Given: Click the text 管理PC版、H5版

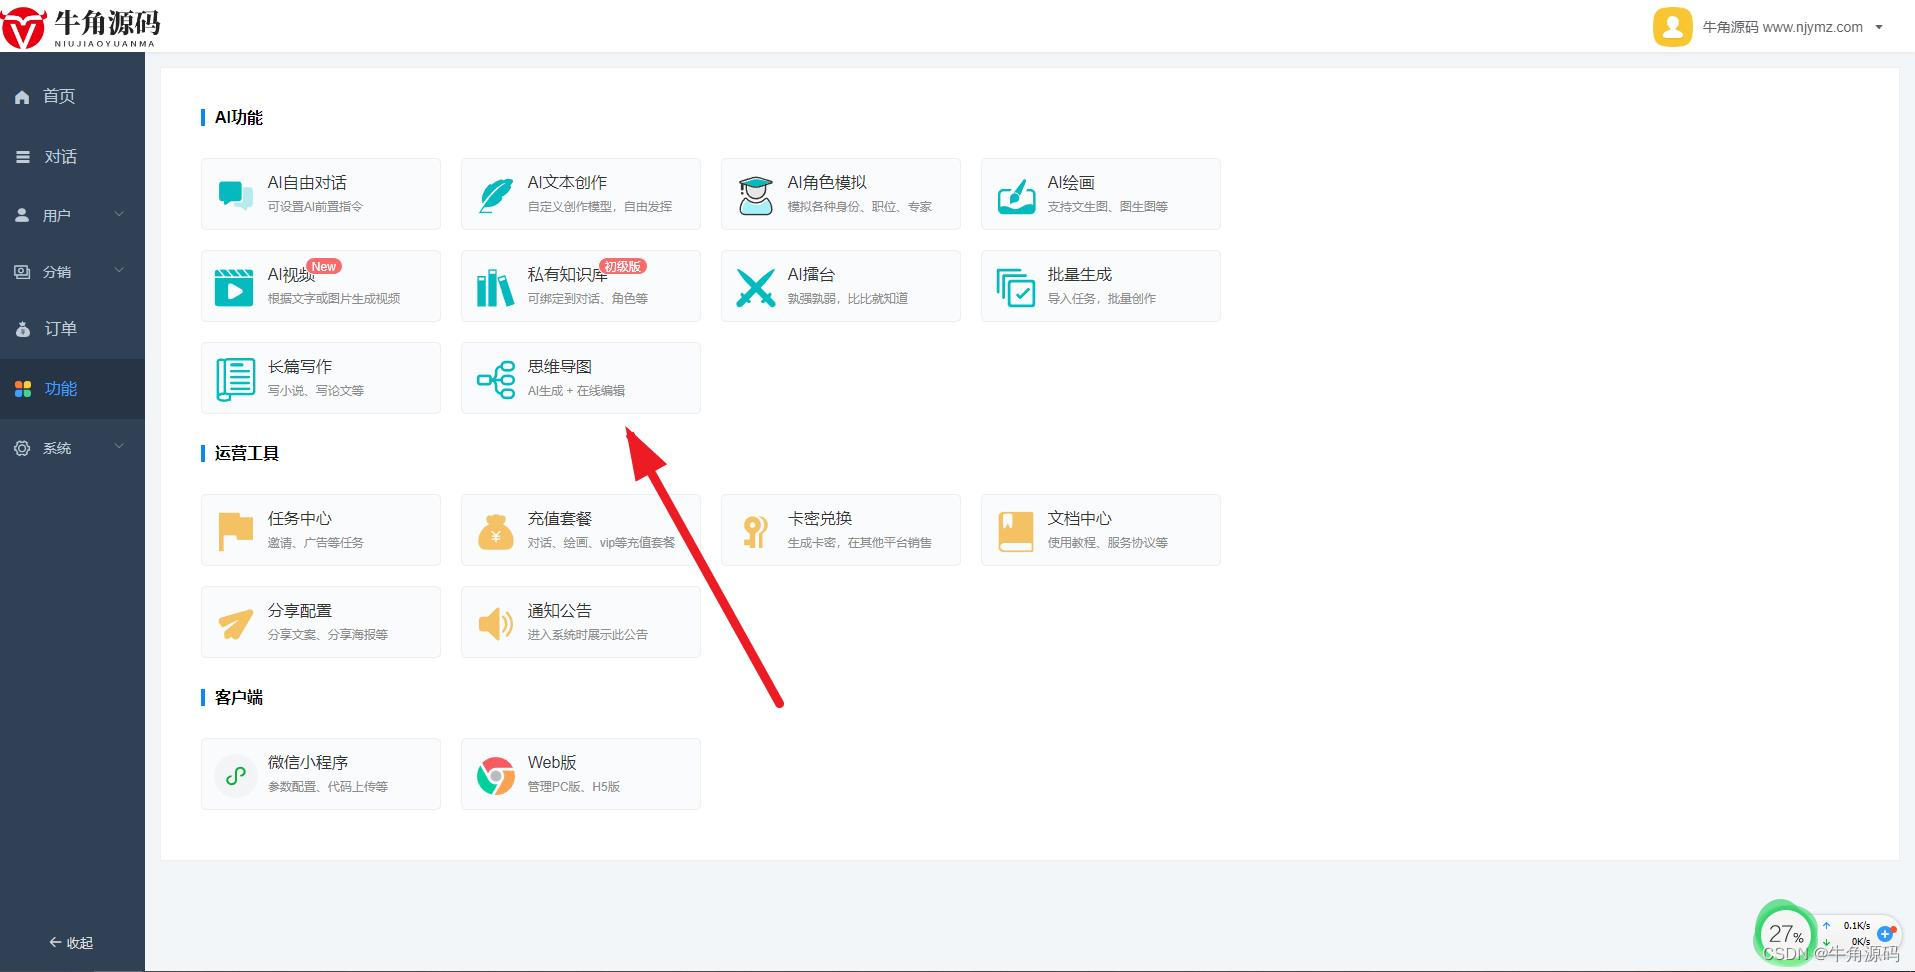Looking at the screenshot, I should point(573,787).
